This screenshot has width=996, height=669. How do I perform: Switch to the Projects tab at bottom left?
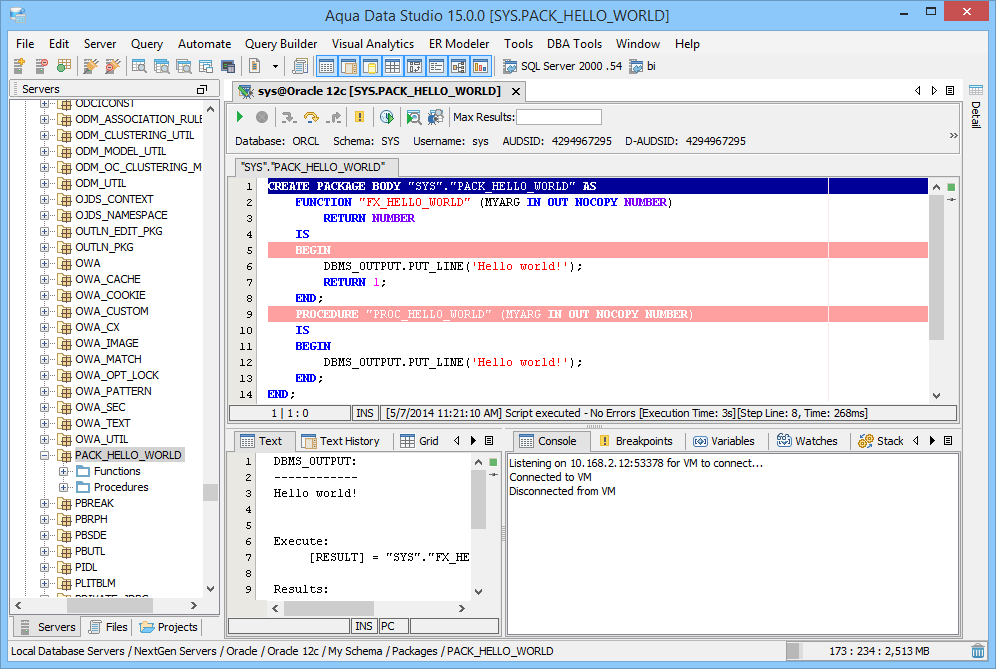click(x=169, y=627)
